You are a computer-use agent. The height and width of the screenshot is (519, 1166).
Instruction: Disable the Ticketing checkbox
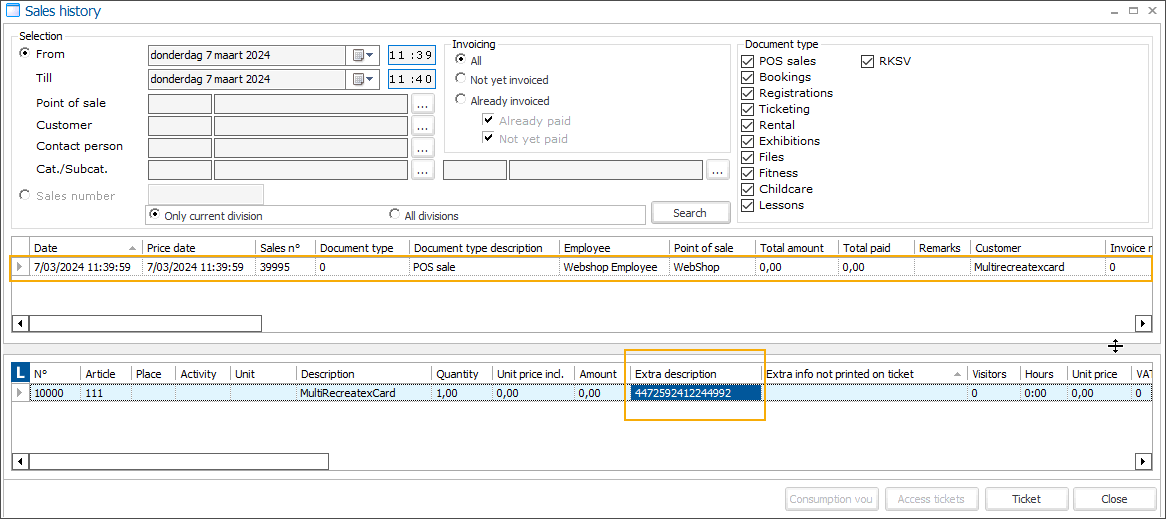pos(748,109)
